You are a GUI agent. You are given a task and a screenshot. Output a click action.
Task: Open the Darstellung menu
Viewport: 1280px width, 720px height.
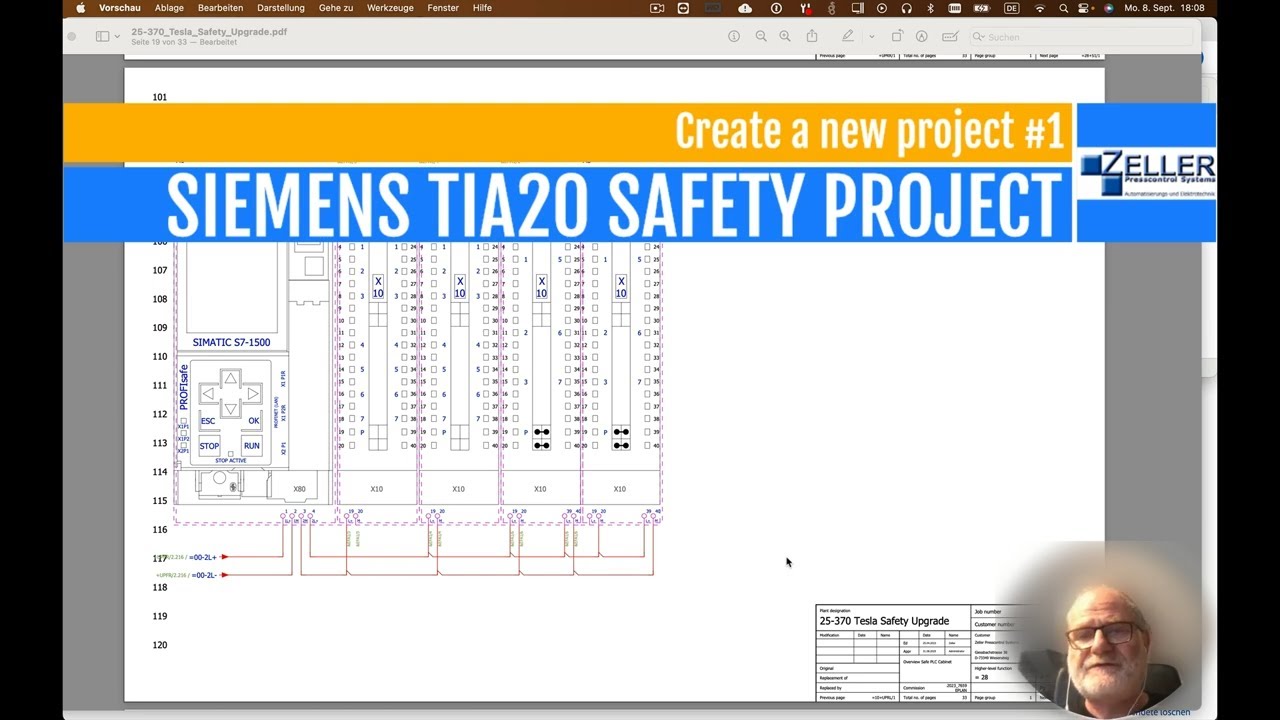click(281, 8)
